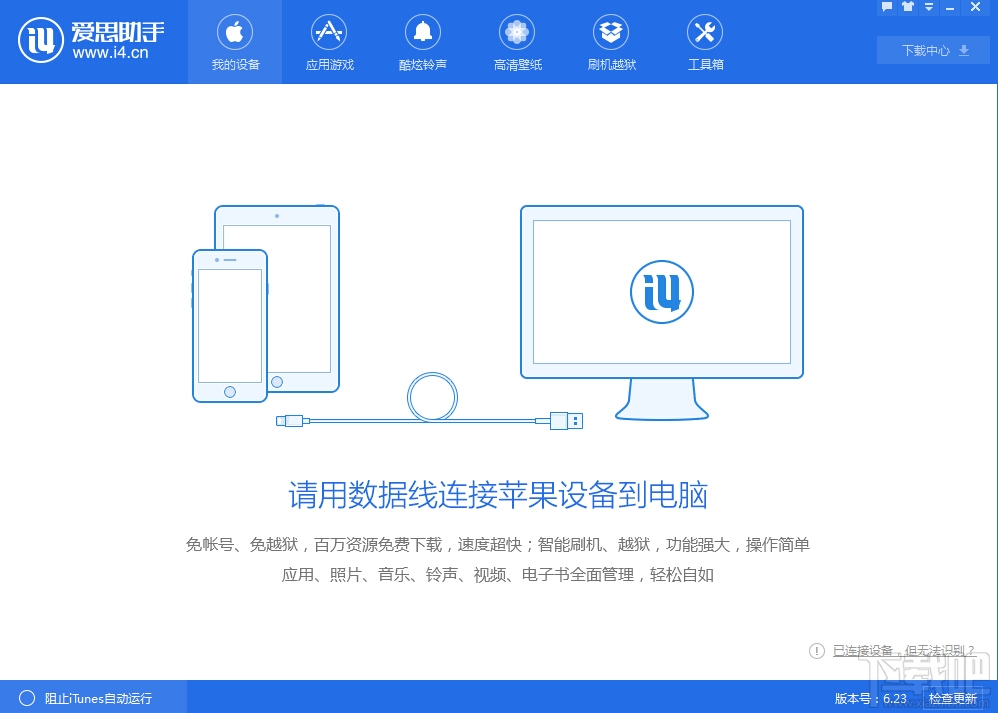Open 下载中心 download center

pos(935,50)
